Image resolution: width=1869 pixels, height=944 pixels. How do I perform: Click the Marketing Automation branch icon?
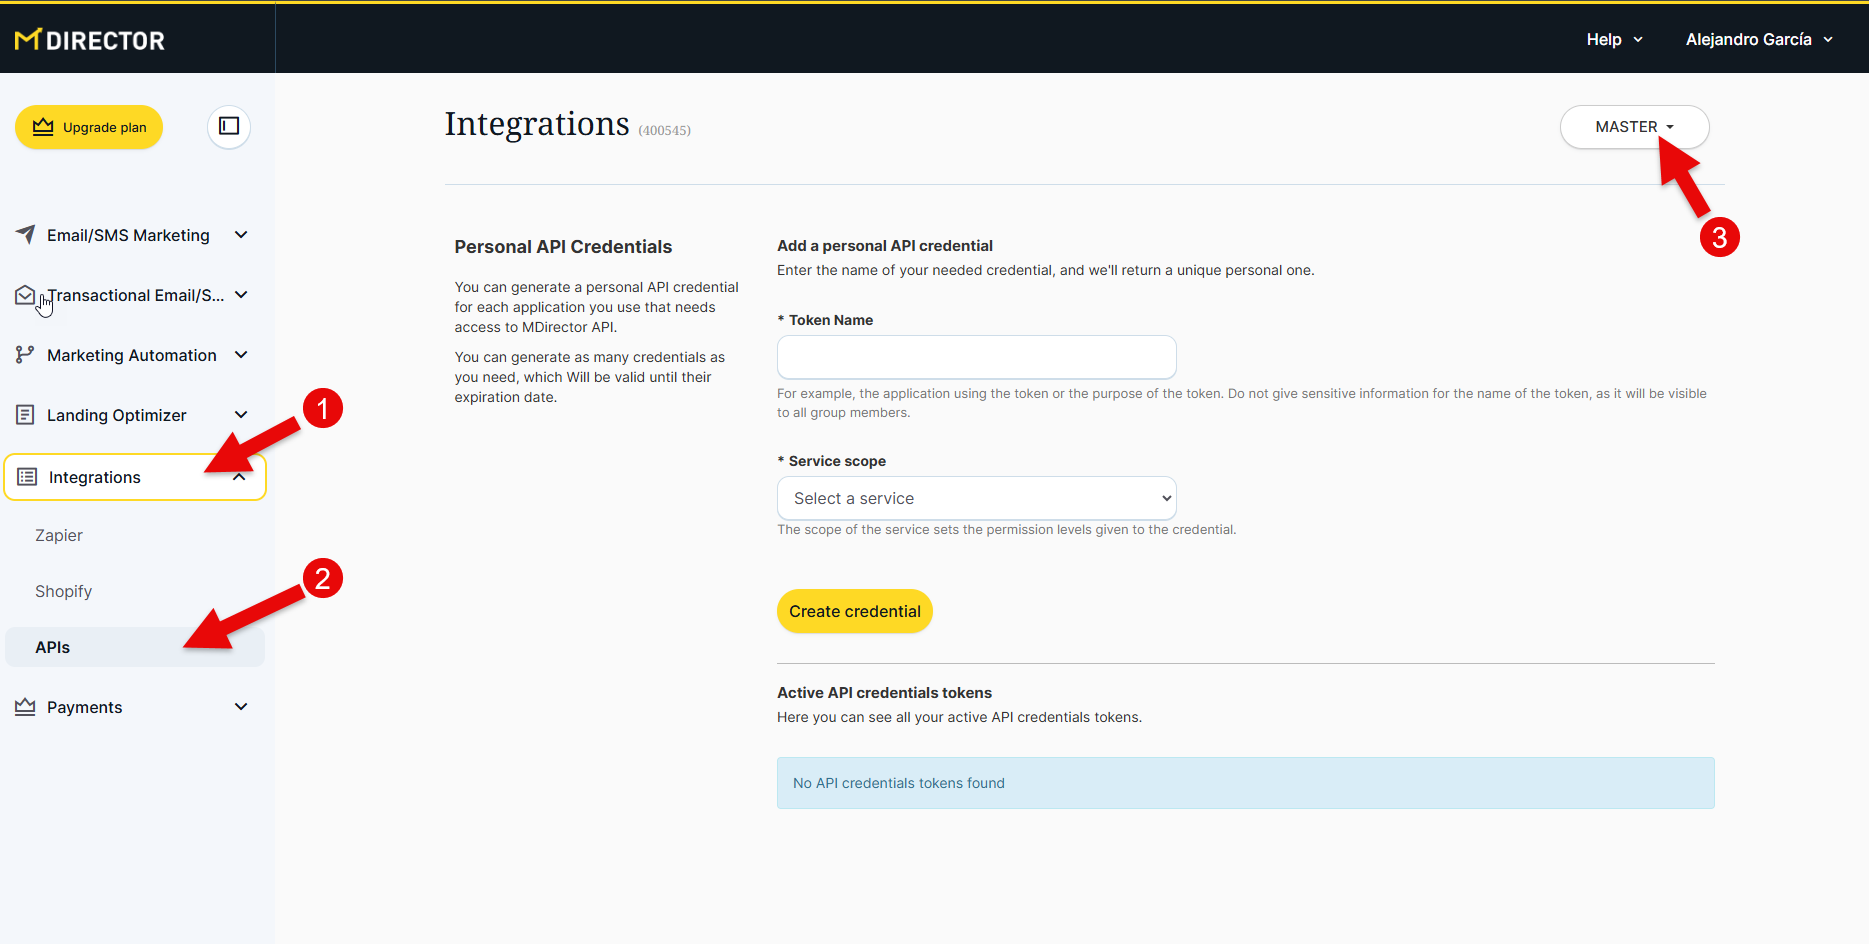pyautogui.click(x=25, y=355)
